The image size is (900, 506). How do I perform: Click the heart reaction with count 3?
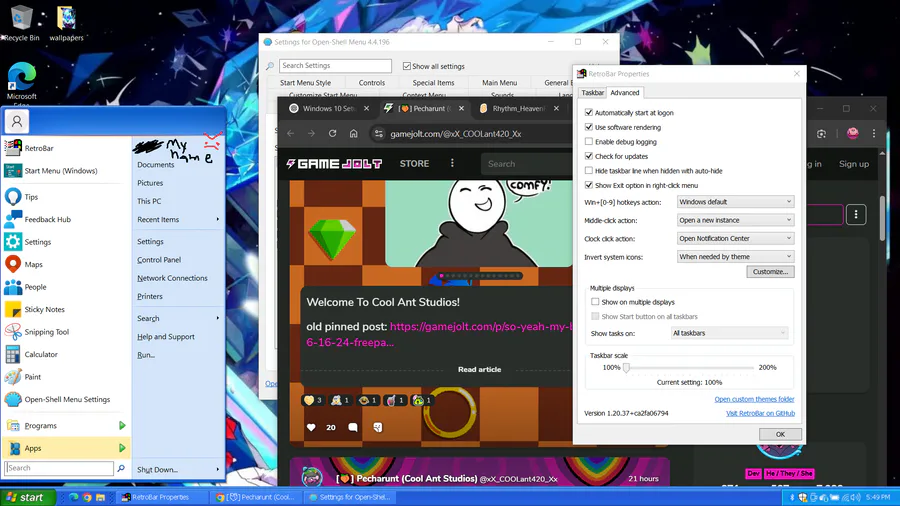[313, 400]
